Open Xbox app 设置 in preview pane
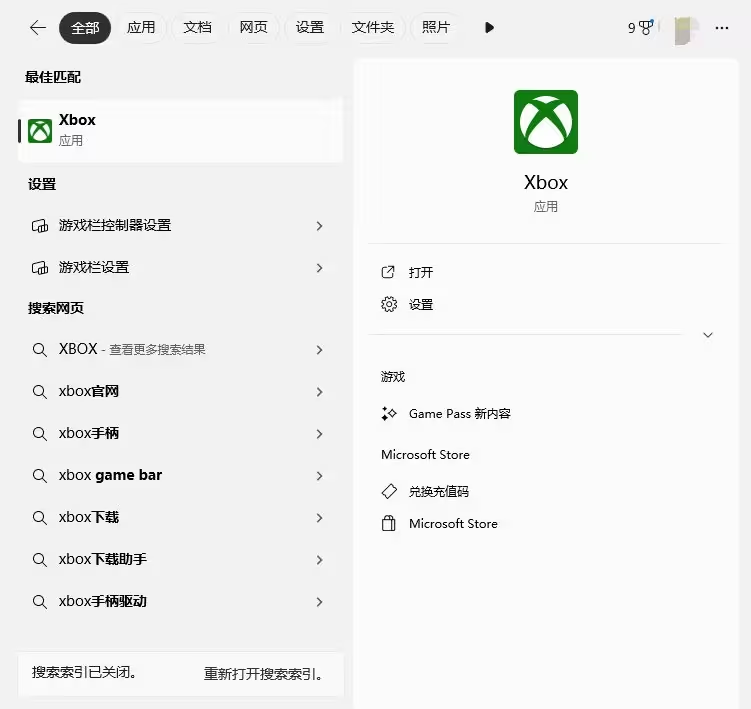 (421, 305)
